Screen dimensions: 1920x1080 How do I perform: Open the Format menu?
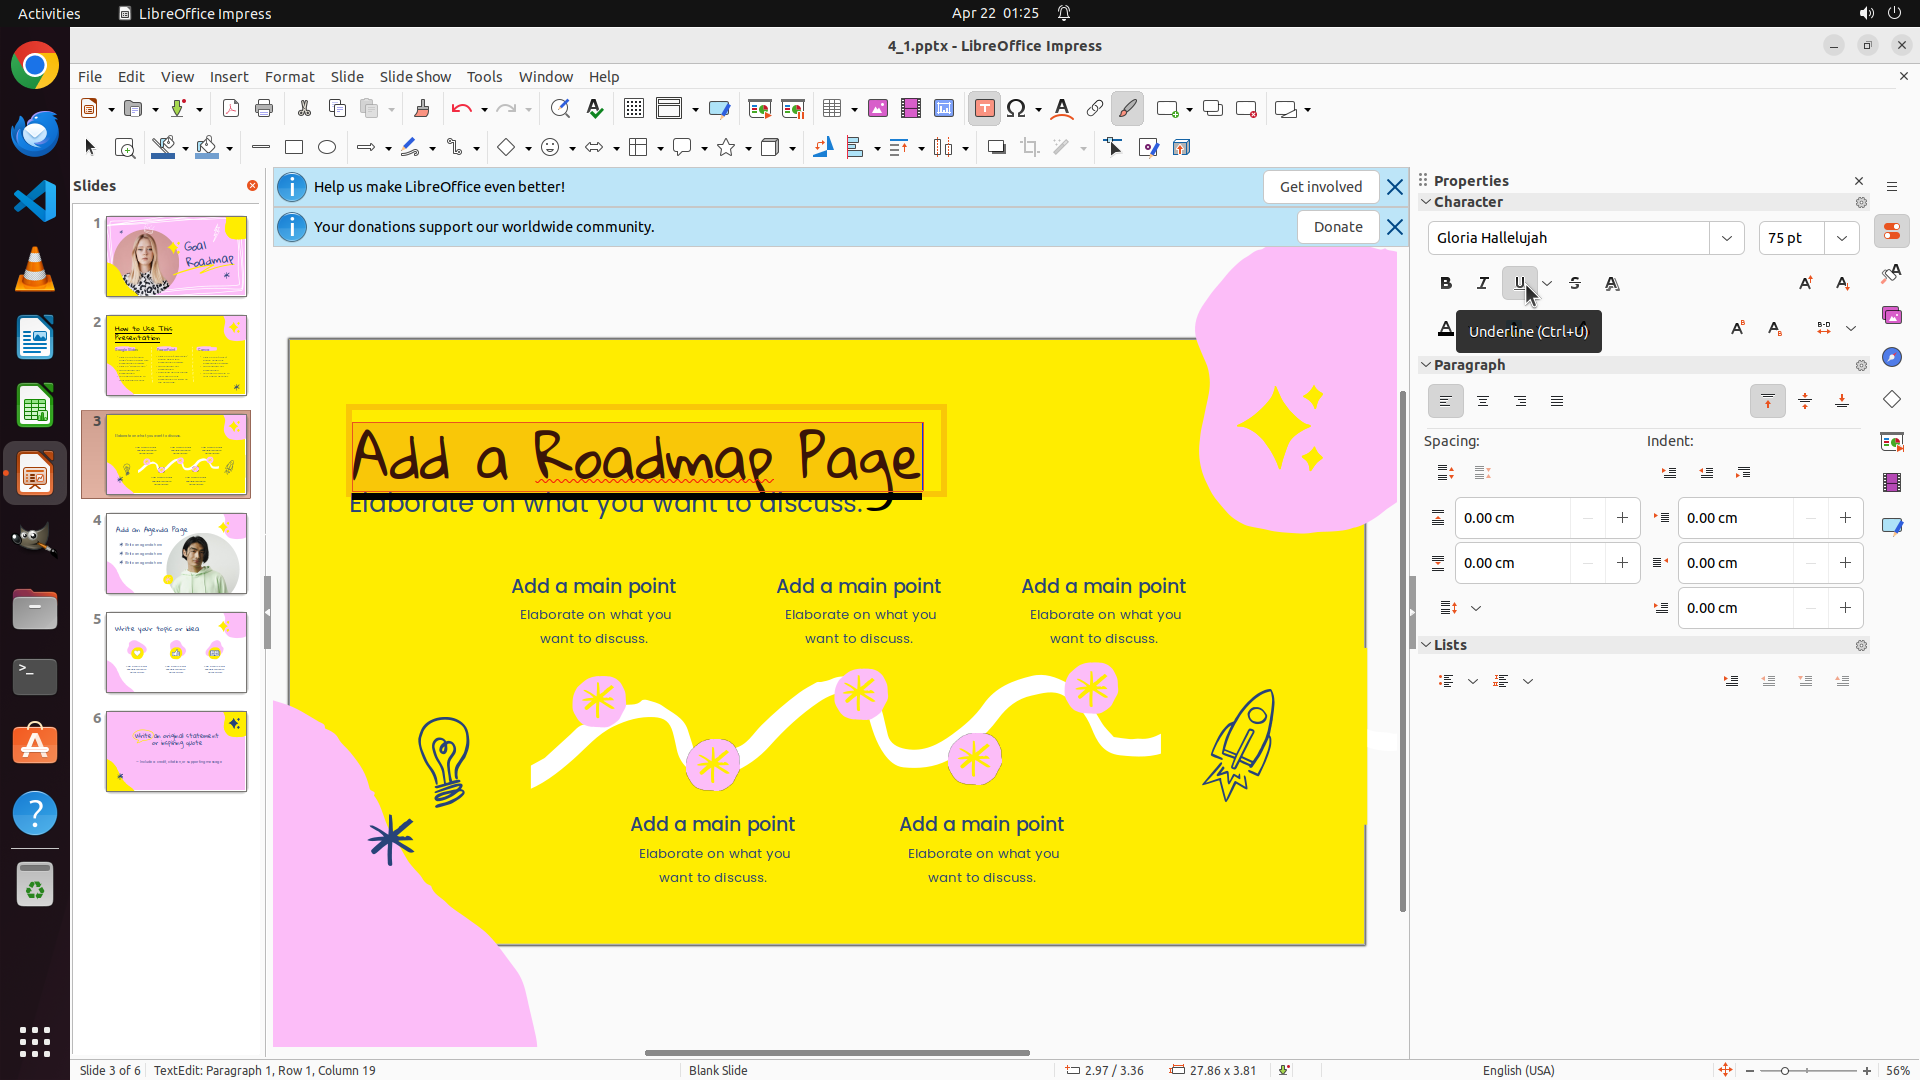289,76
